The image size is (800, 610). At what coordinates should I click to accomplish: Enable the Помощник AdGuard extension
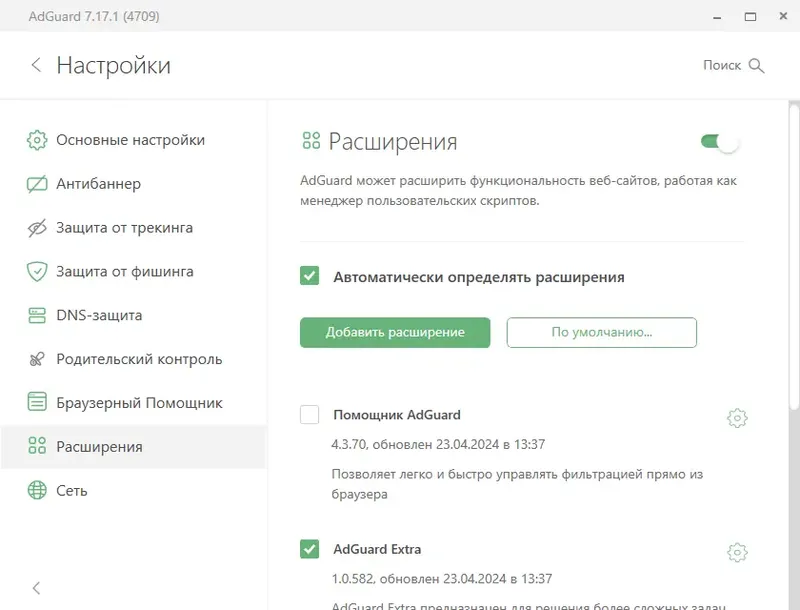[311, 415]
